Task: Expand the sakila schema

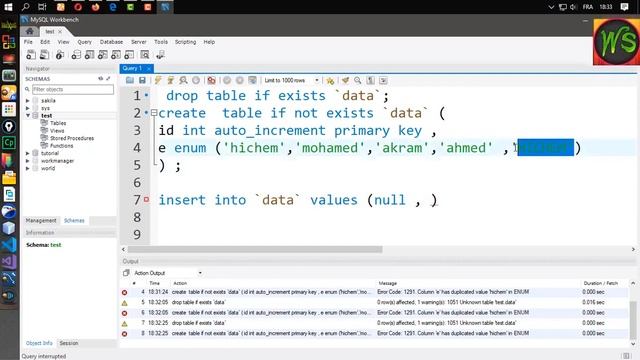Action: (x=28, y=100)
